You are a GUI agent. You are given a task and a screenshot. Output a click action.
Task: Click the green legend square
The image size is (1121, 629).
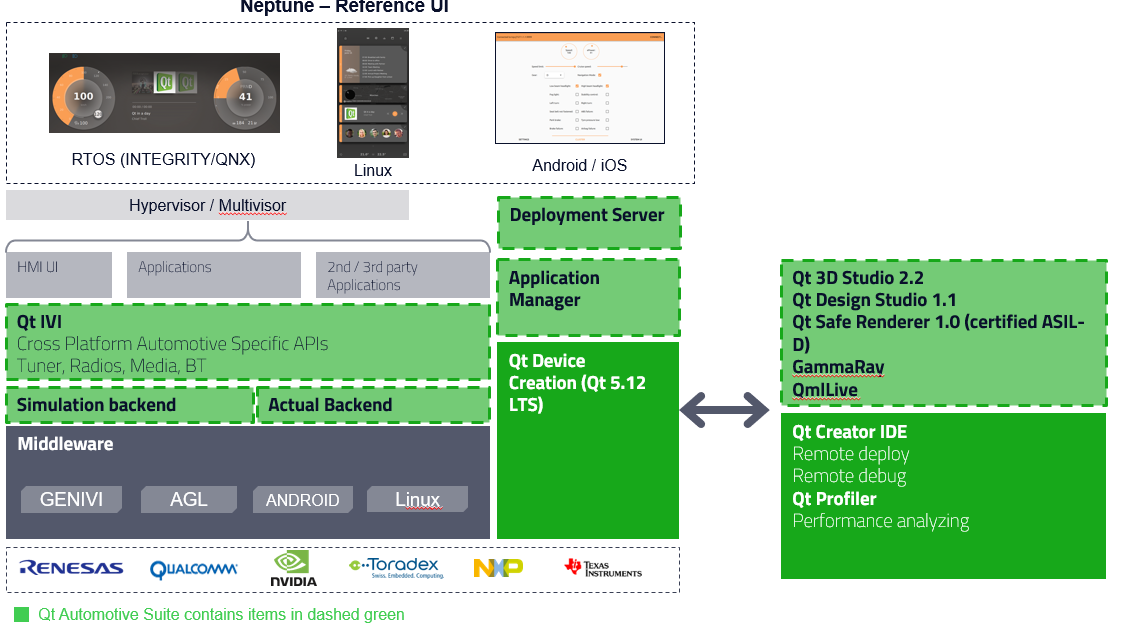point(21,614)
